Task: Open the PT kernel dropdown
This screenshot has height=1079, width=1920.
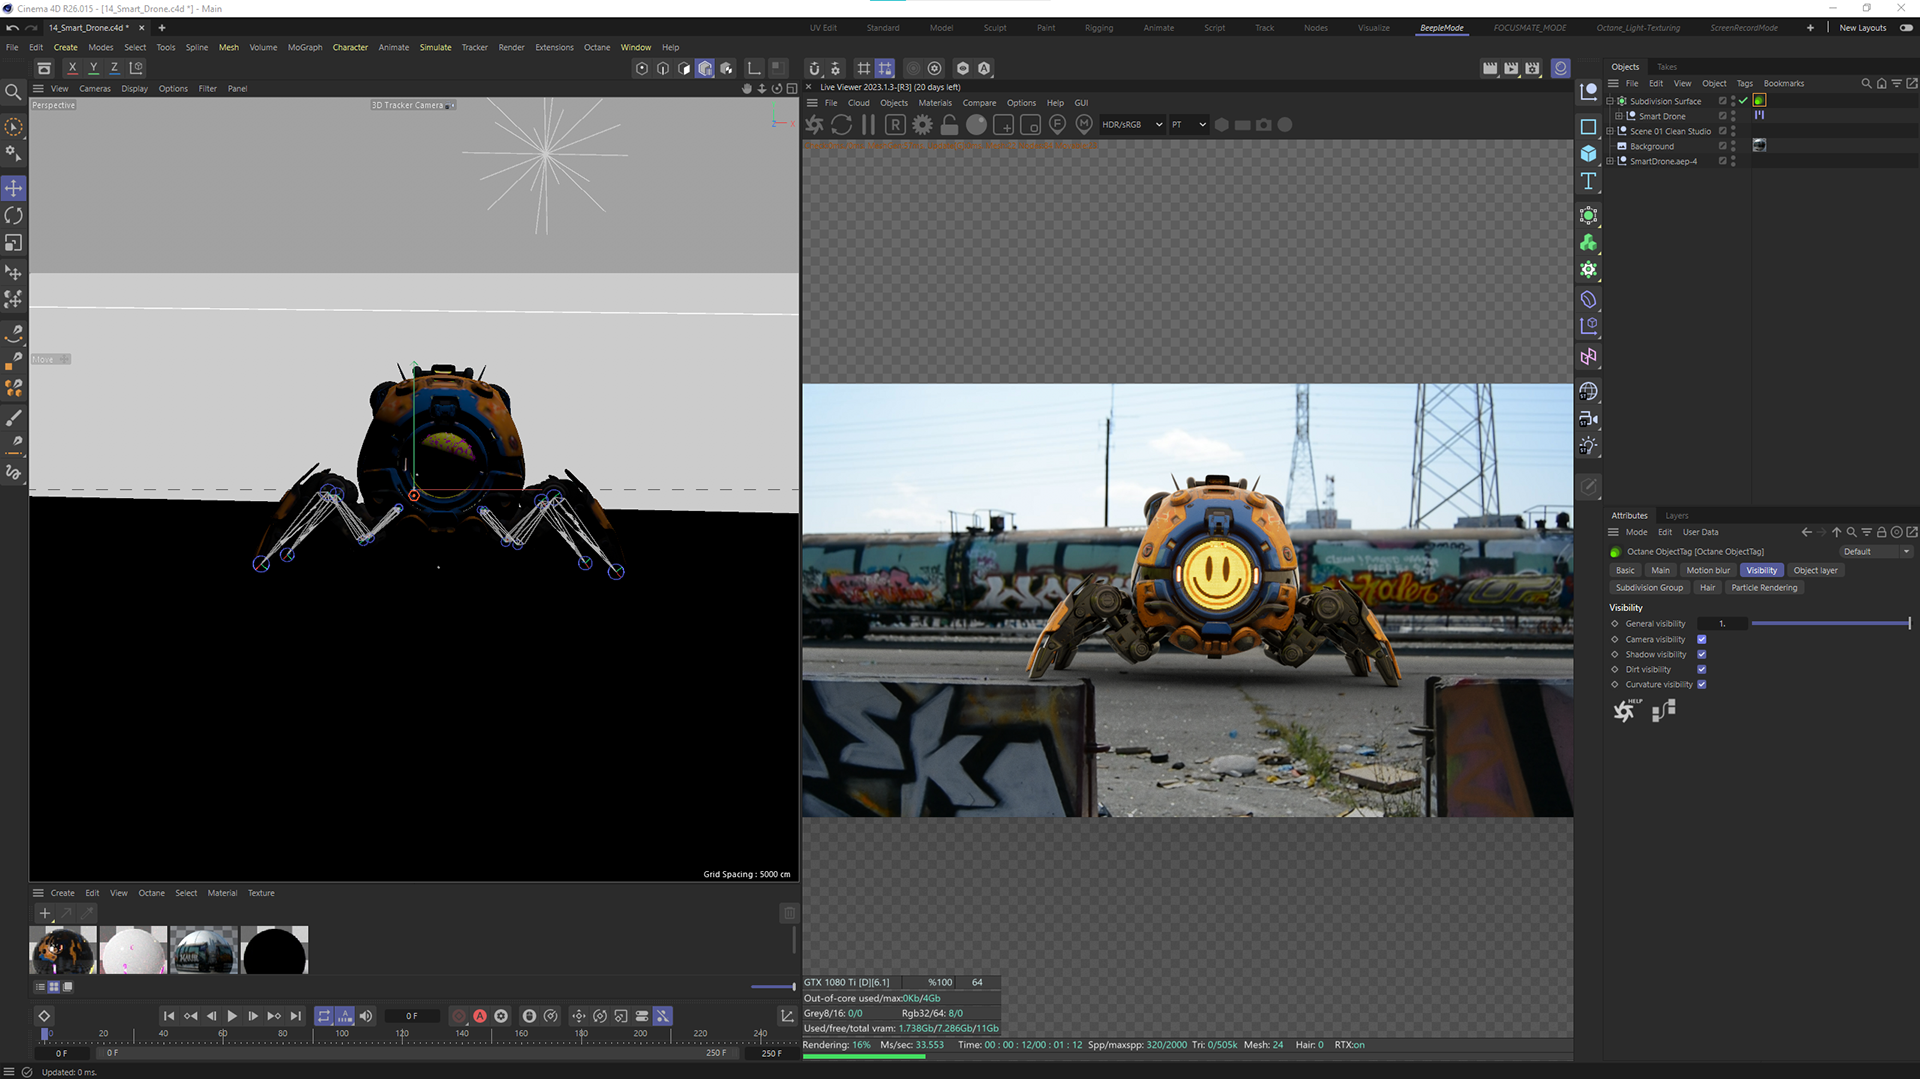Action: coord(1189,125)
